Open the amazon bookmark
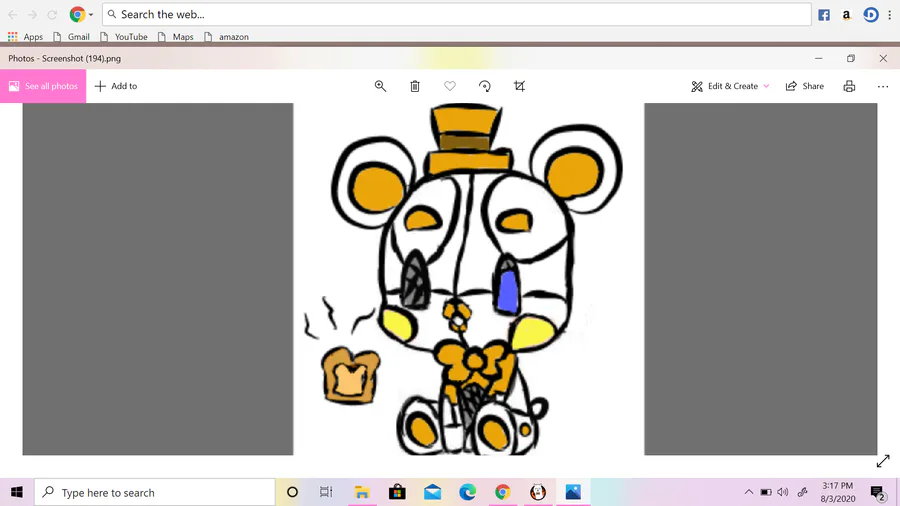 pyautogui.click(x=226, y=37)
